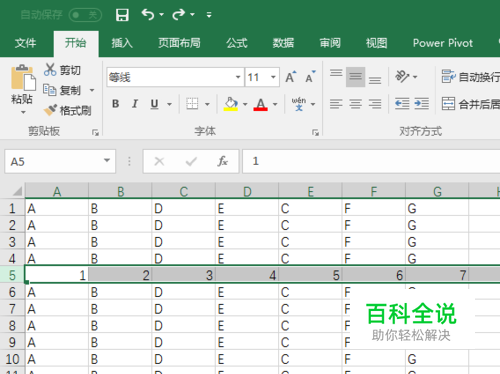Open the 审阅 tab
The width and height of the screenshot is (500, 374).
click(x=330, y=43)
